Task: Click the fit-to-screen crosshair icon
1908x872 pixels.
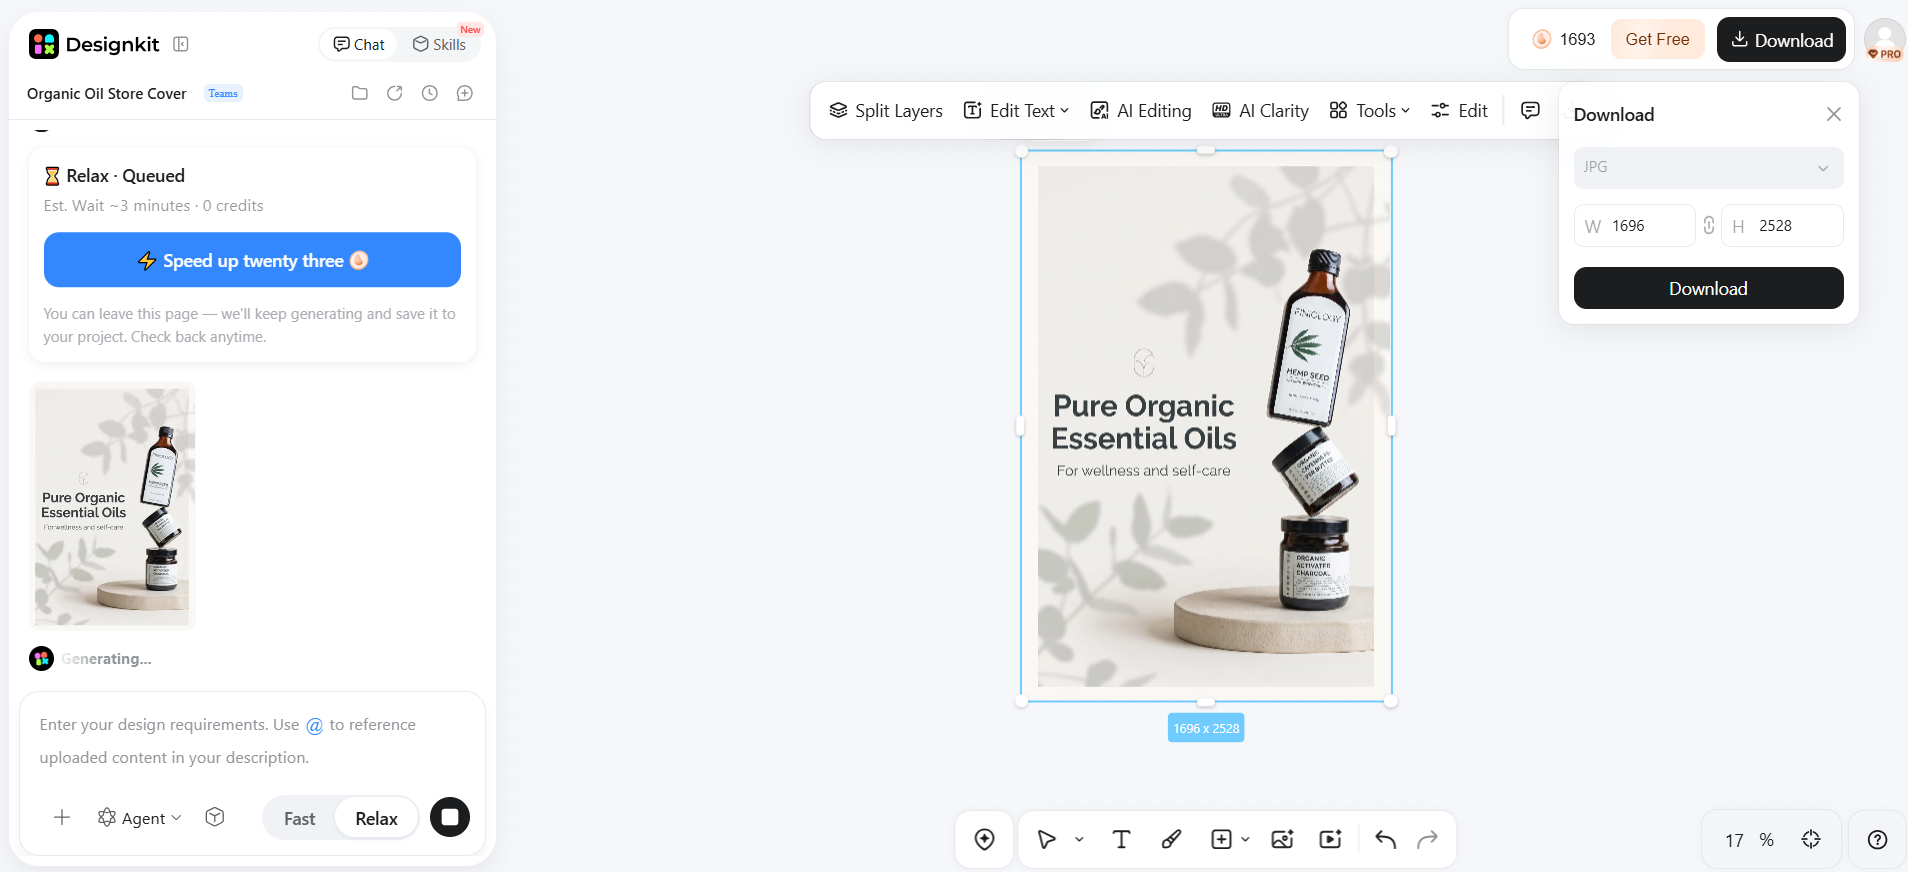Action: (x=1811, y=839)
